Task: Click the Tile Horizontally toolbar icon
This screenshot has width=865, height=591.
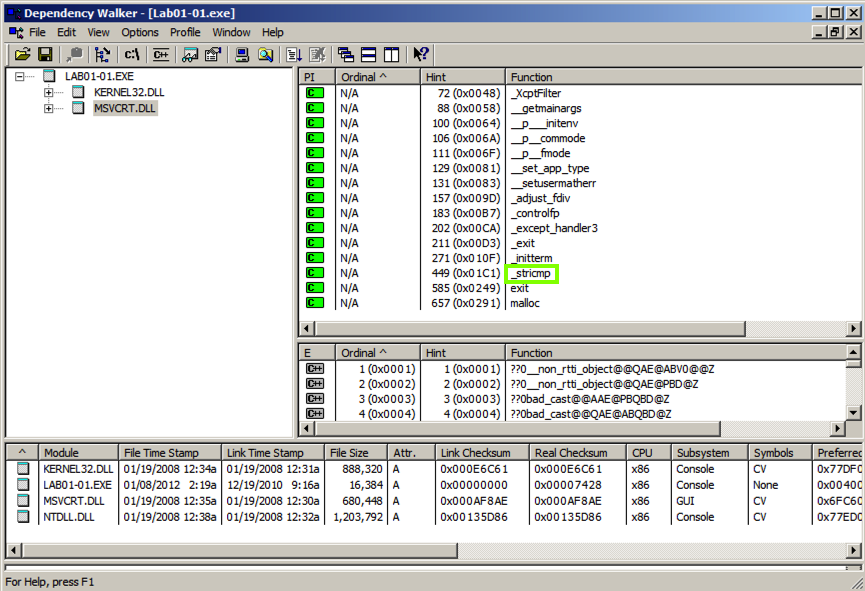Action: pyautogui.click(x=368, y=54)
